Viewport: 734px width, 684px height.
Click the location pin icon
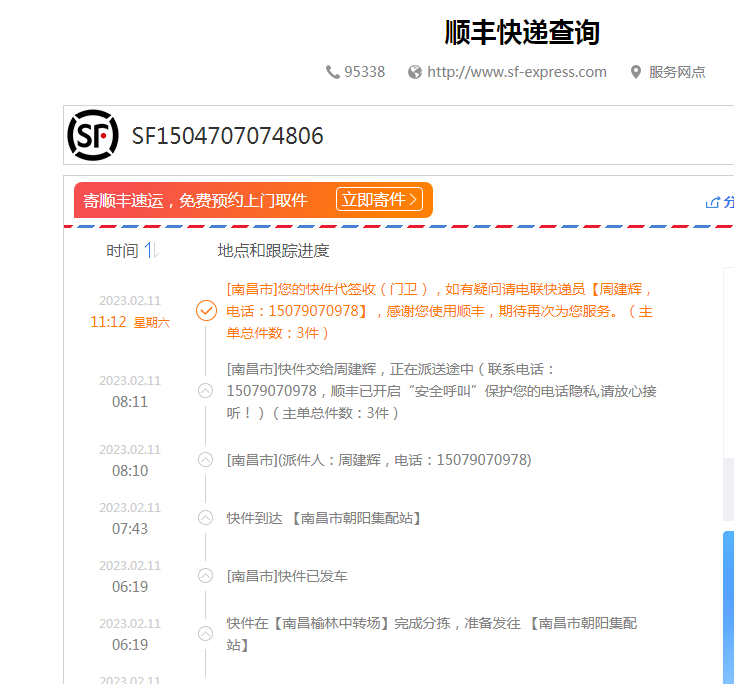pos(635,72)
